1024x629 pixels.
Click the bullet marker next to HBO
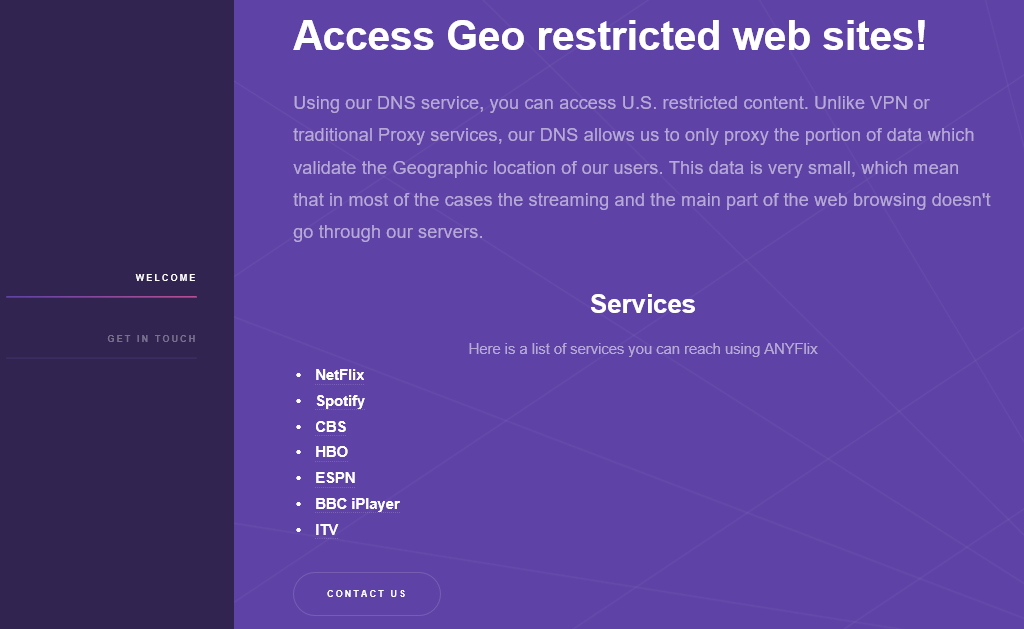[298, 453]
